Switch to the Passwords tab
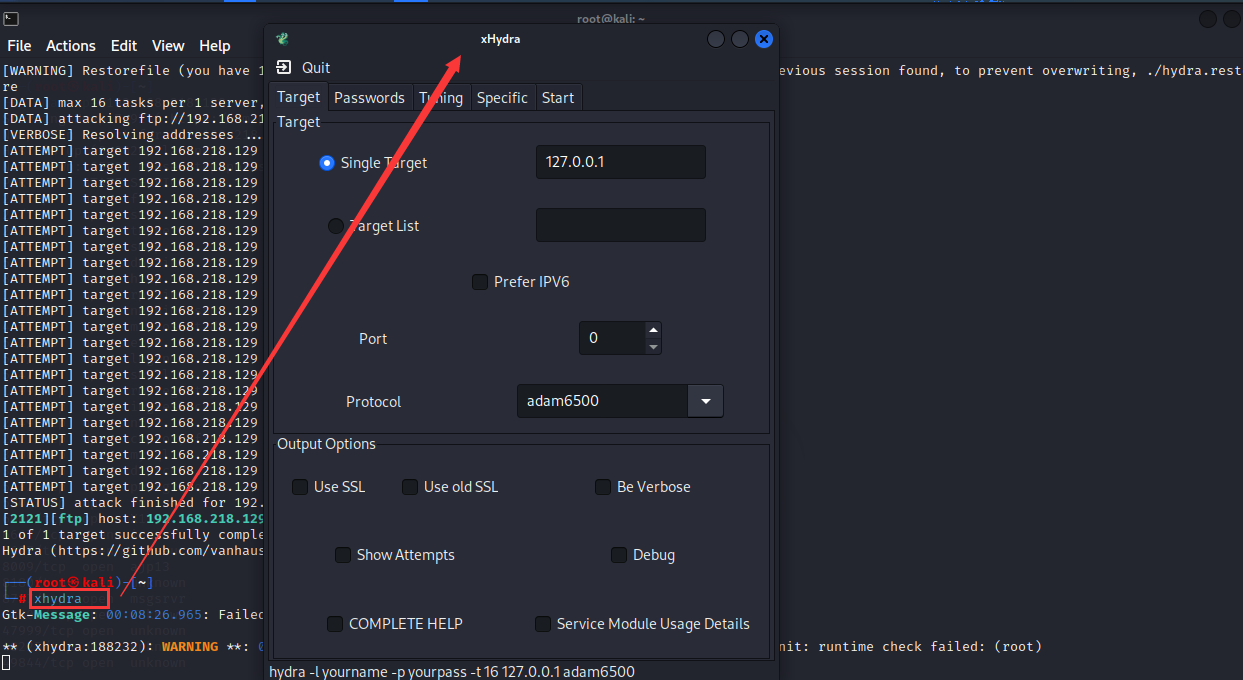The image size is (1243, 680). [x=369, y=97]
